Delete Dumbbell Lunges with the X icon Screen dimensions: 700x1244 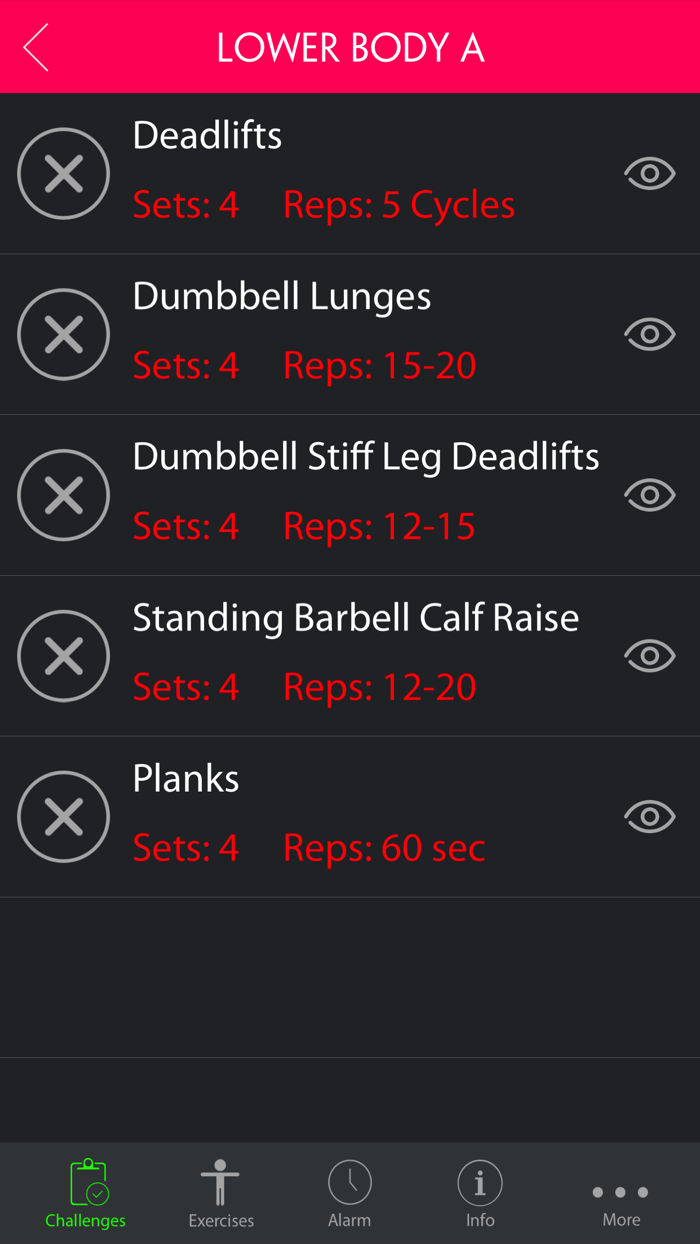63,334
